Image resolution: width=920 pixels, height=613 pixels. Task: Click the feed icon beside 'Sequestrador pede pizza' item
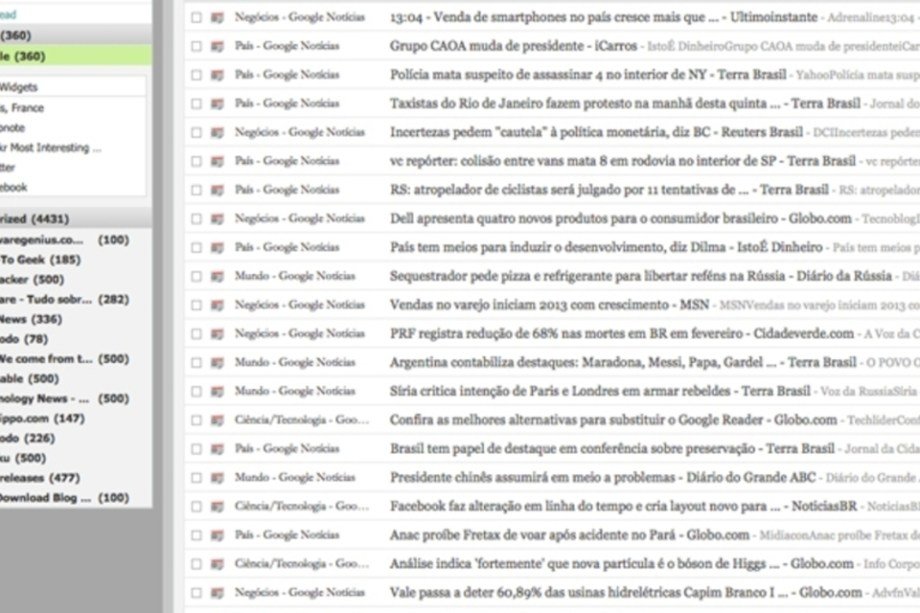217,276
